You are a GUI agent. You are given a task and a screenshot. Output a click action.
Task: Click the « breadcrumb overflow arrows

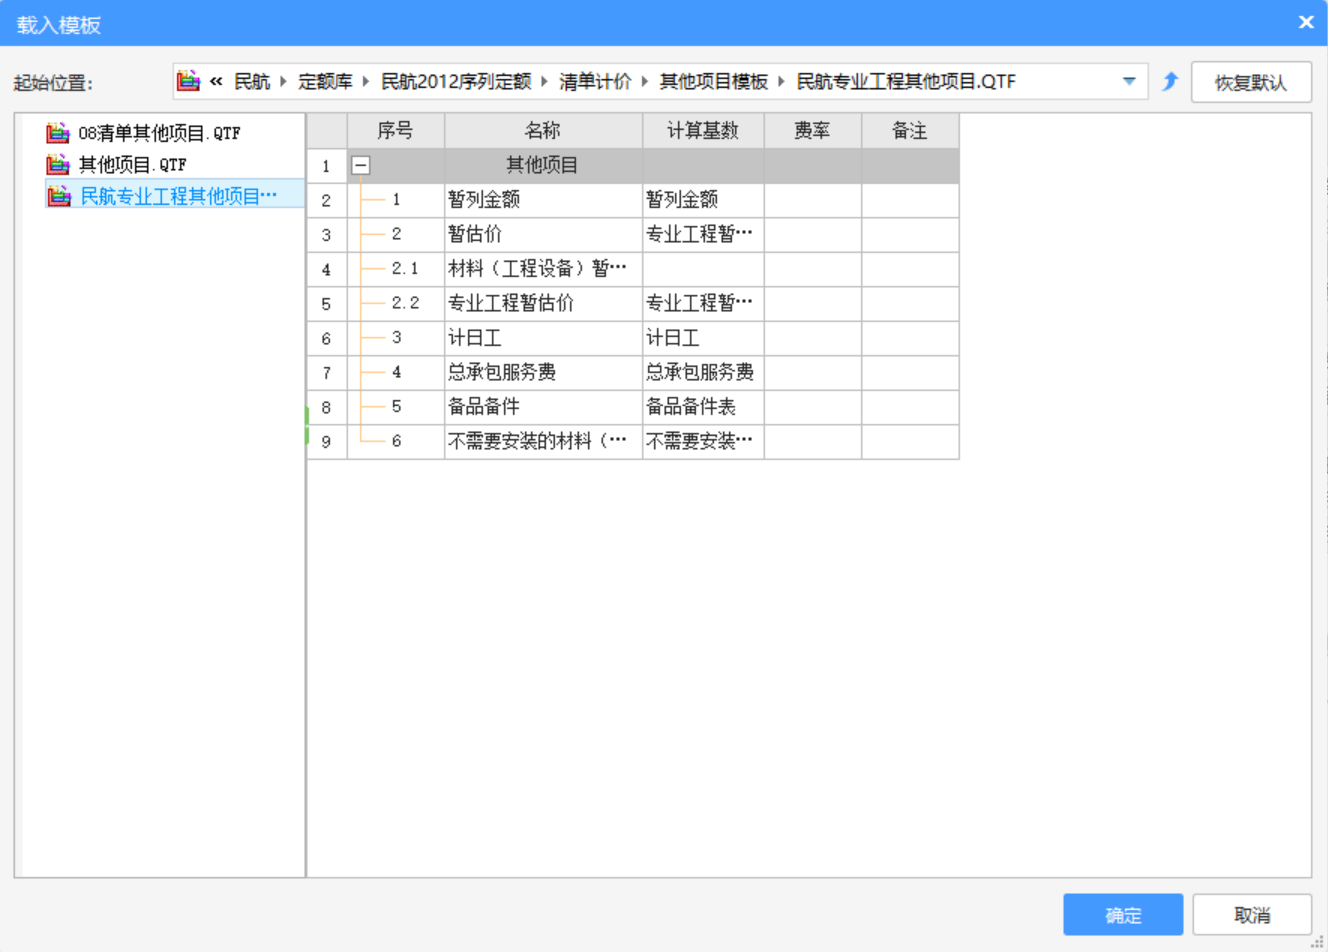[216, 82]
